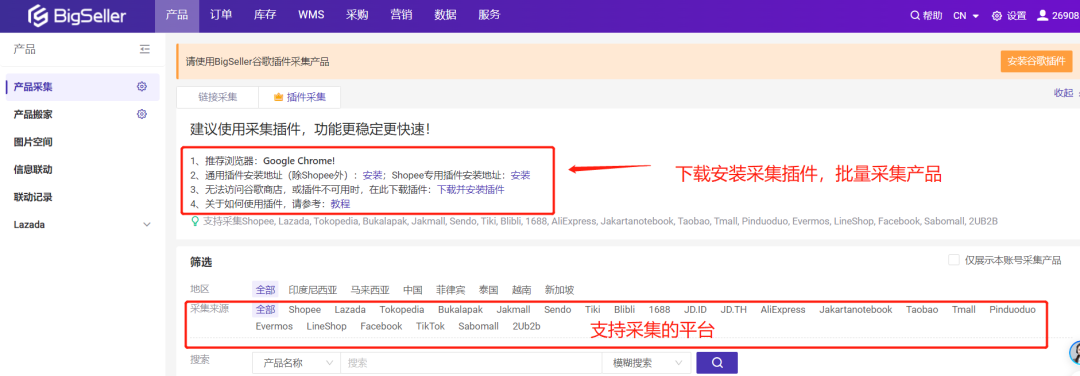
Task: Filter source by JD.ID
Action: [x=695, y=310]
